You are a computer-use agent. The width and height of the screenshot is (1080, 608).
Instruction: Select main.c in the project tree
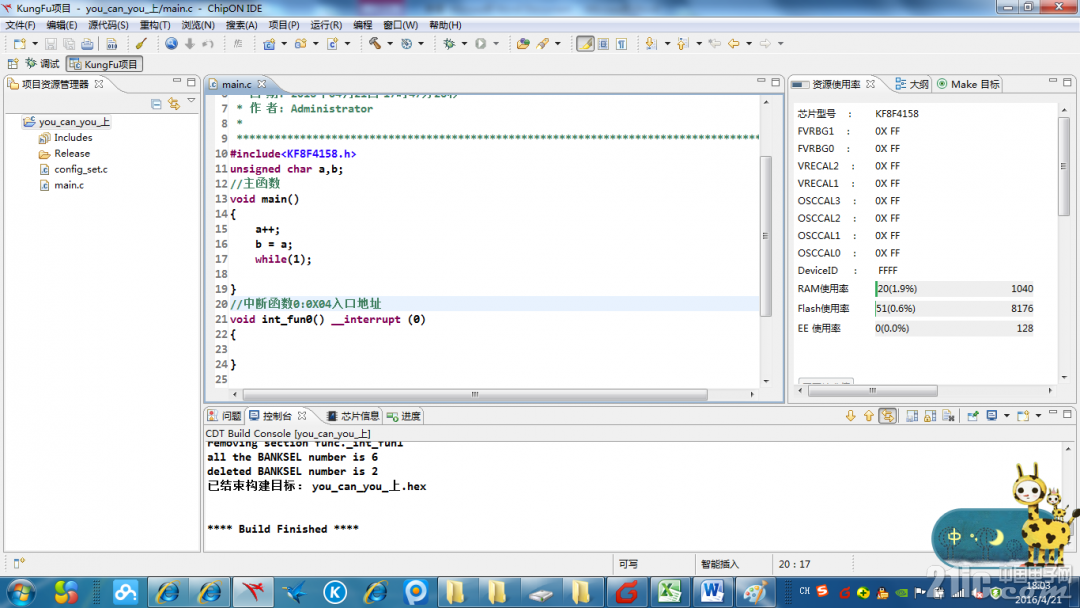point(69,185)
